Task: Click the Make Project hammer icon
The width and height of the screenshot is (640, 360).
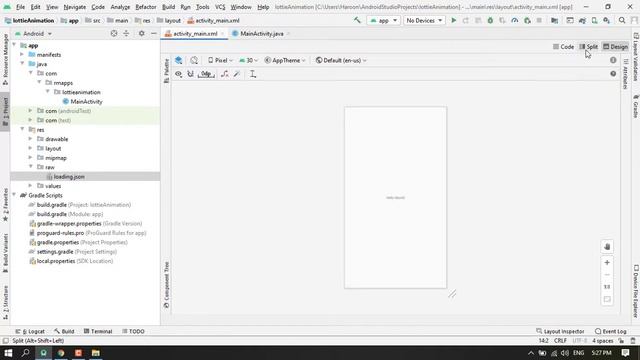Action: [357, 20]
